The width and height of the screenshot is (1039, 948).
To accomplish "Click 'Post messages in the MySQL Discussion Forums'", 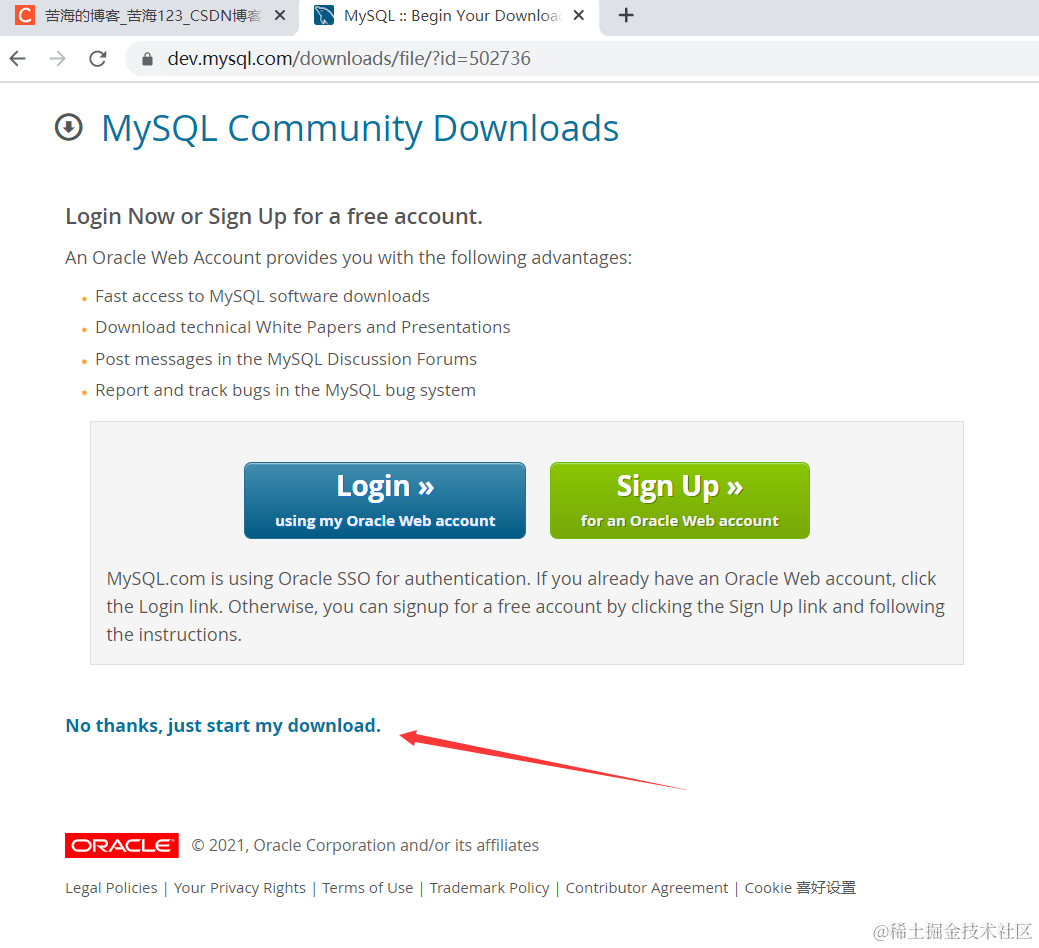I will point(286,359).
